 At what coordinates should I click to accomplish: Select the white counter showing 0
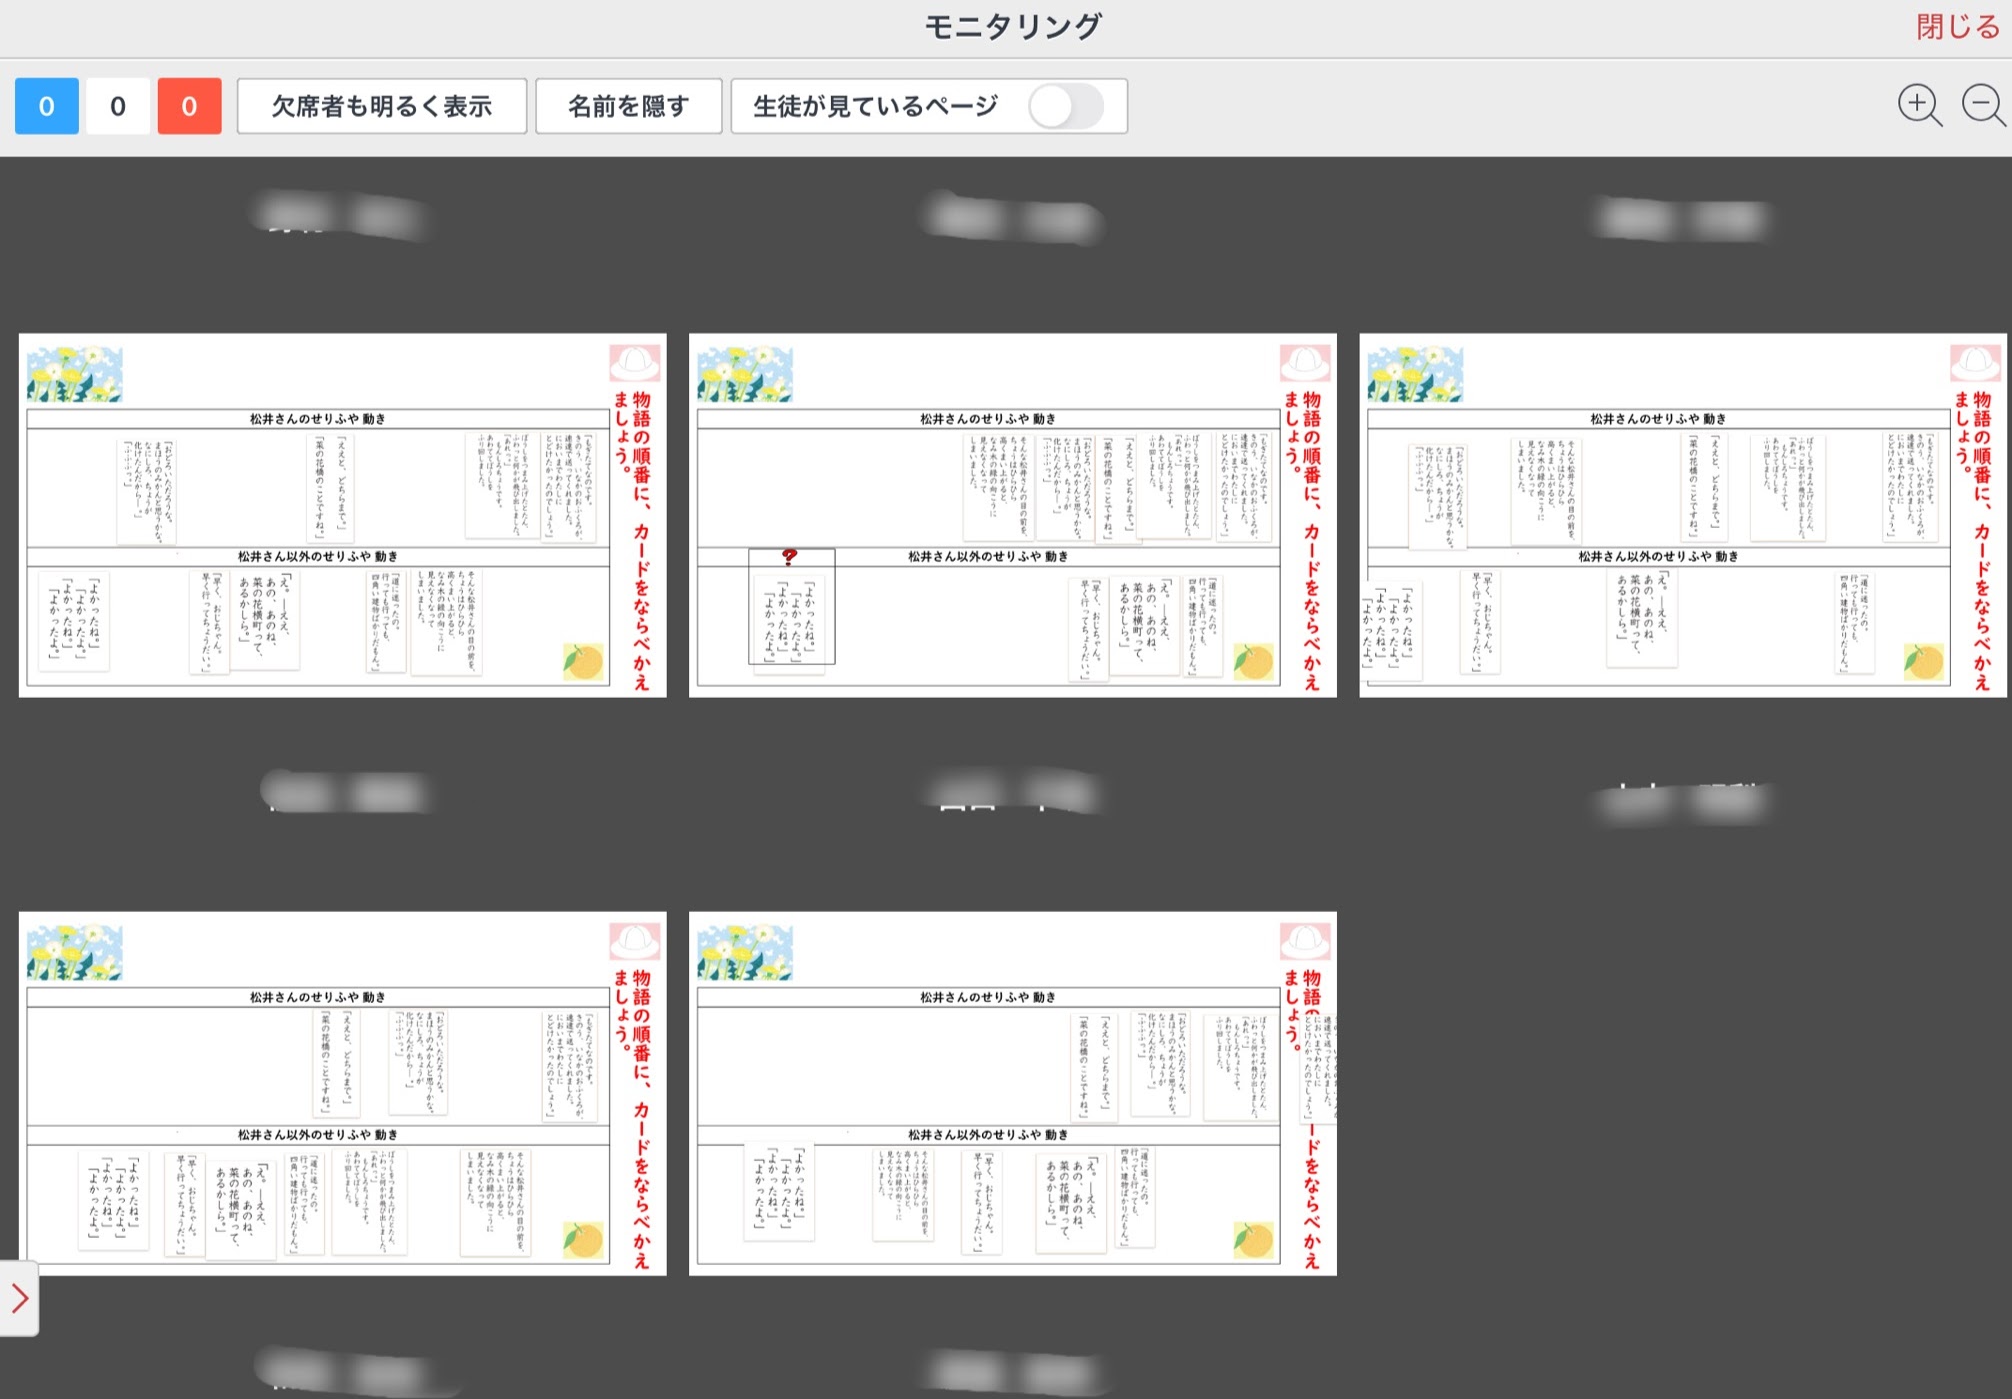click(118, 106)
